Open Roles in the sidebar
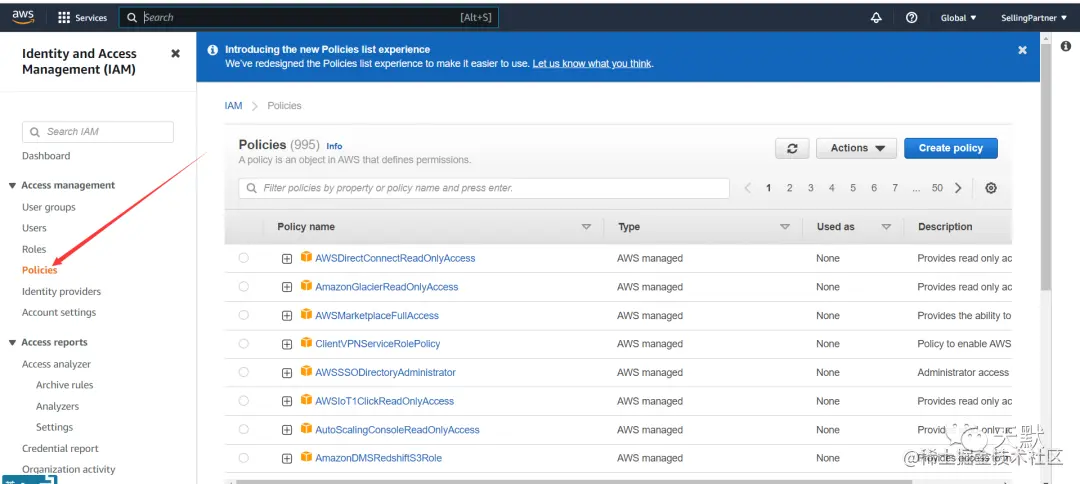Screen dimensions: 1080x484 pos(34,249)
